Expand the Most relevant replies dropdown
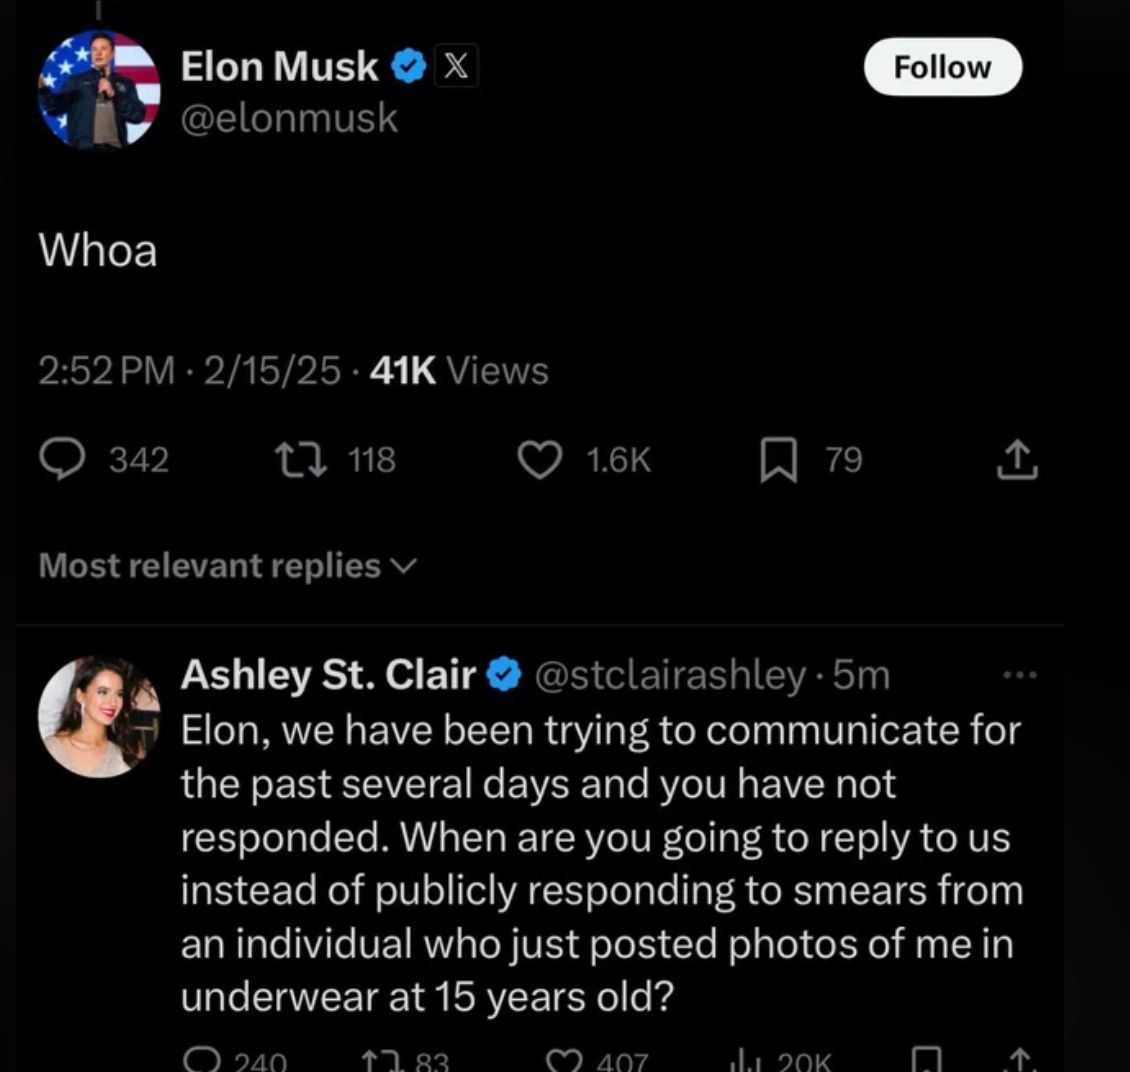Screen dimensions: 1130x1072 coord(225,566)
